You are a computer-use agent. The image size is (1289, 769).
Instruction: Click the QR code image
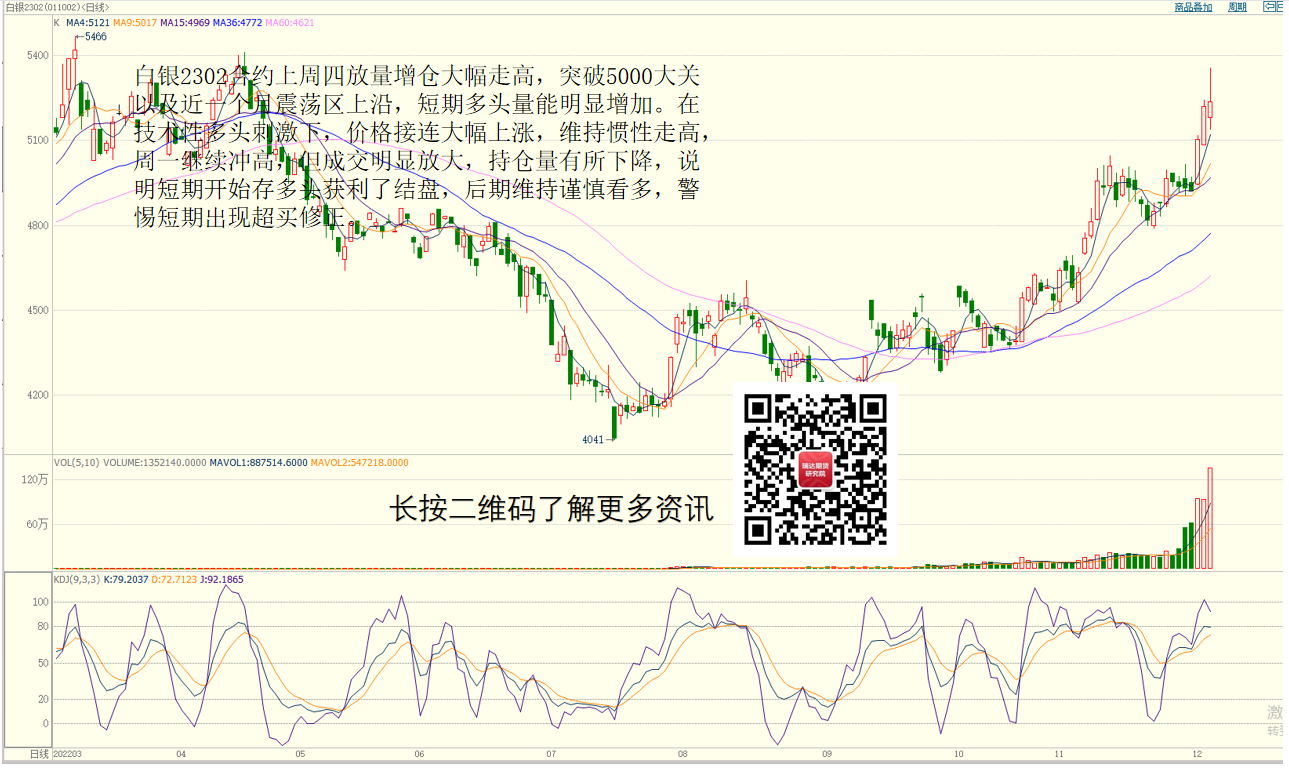[x=816, y=469]
